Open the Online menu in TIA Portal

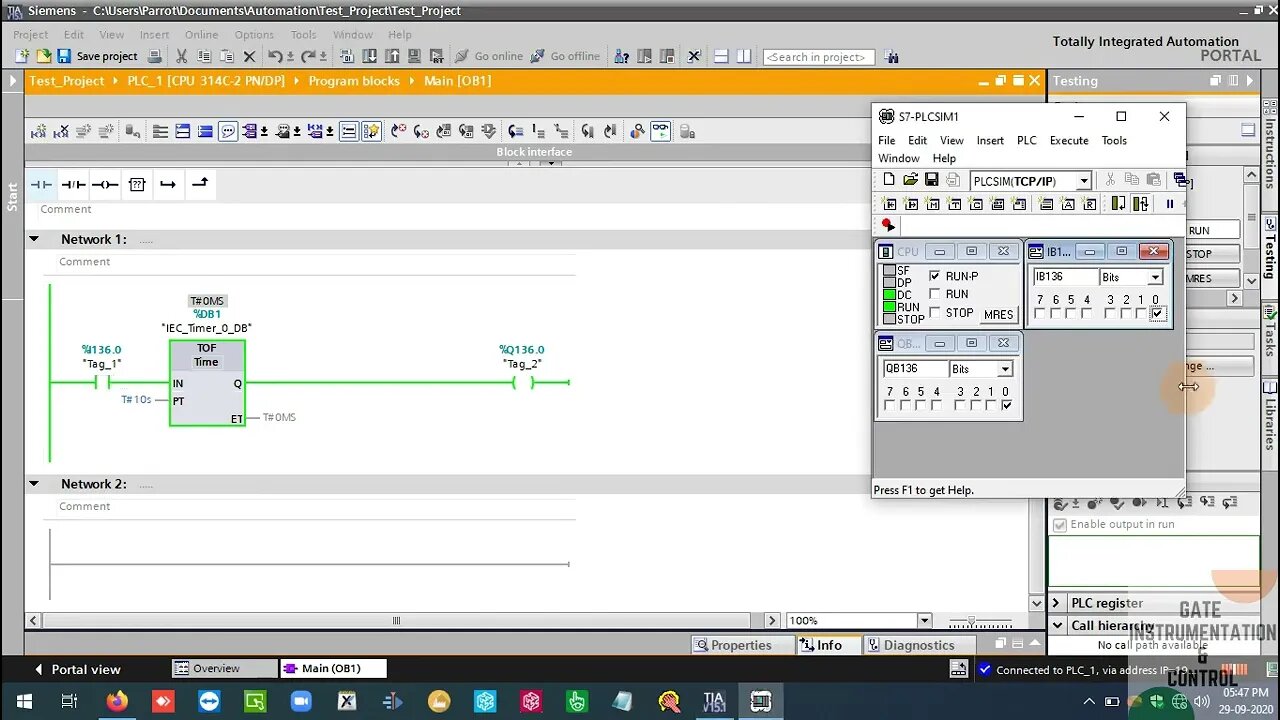click(x=201, y=34)
